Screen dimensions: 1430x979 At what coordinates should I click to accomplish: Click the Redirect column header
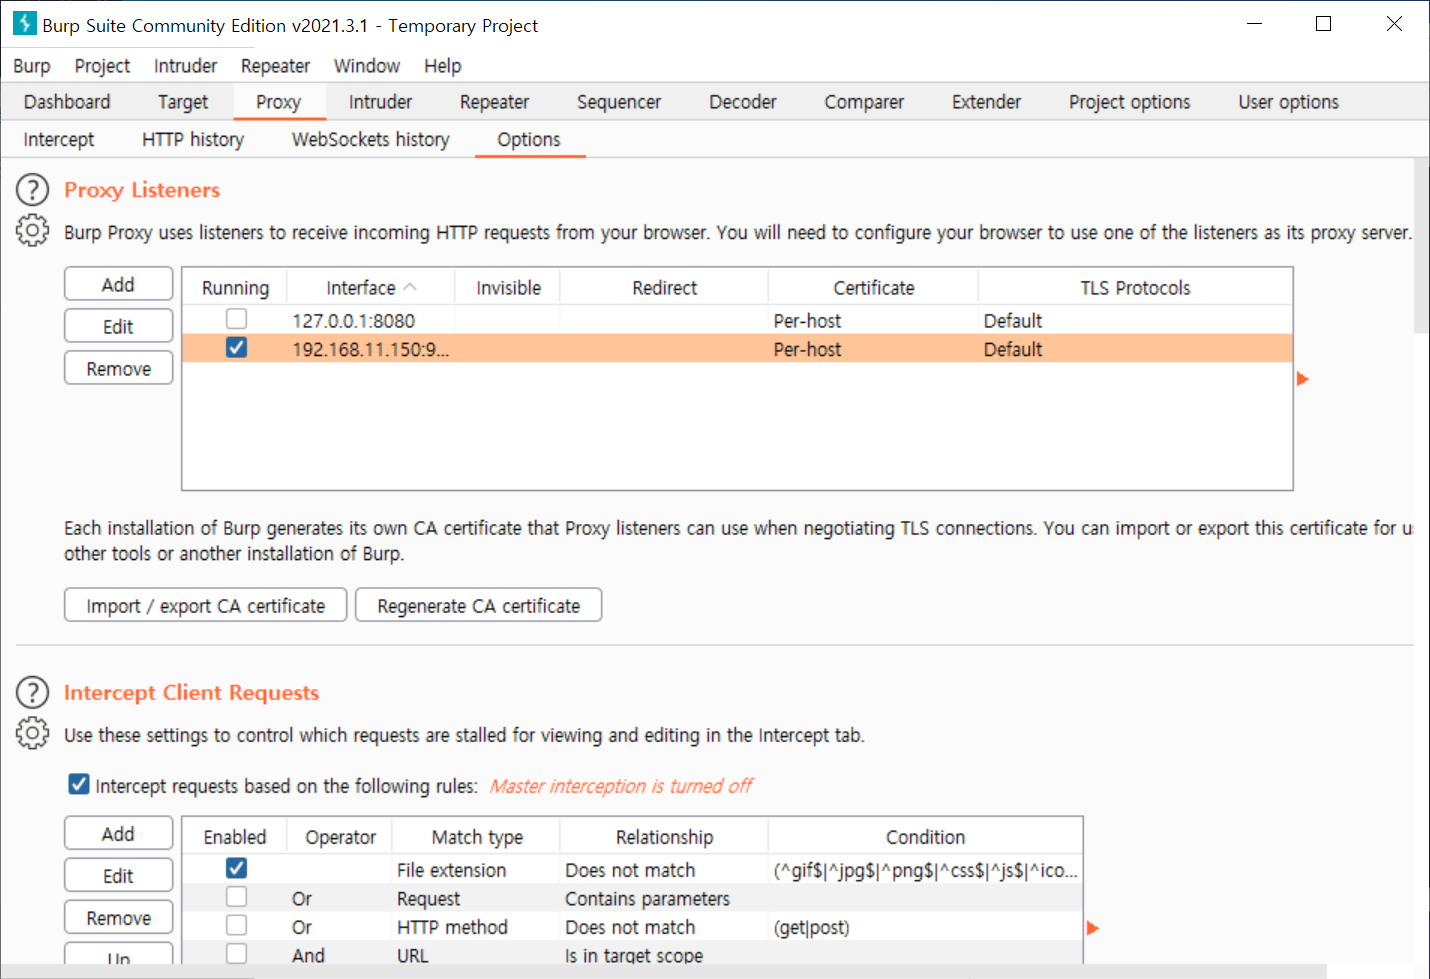click(x=664, y=288)
